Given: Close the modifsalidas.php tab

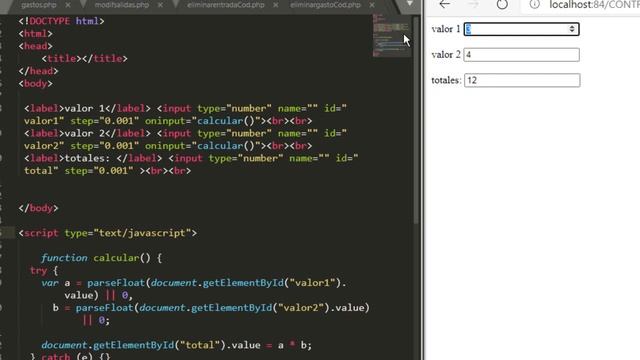Looking at the screenshot, I should pyautogui.click(x=160, y=5).
